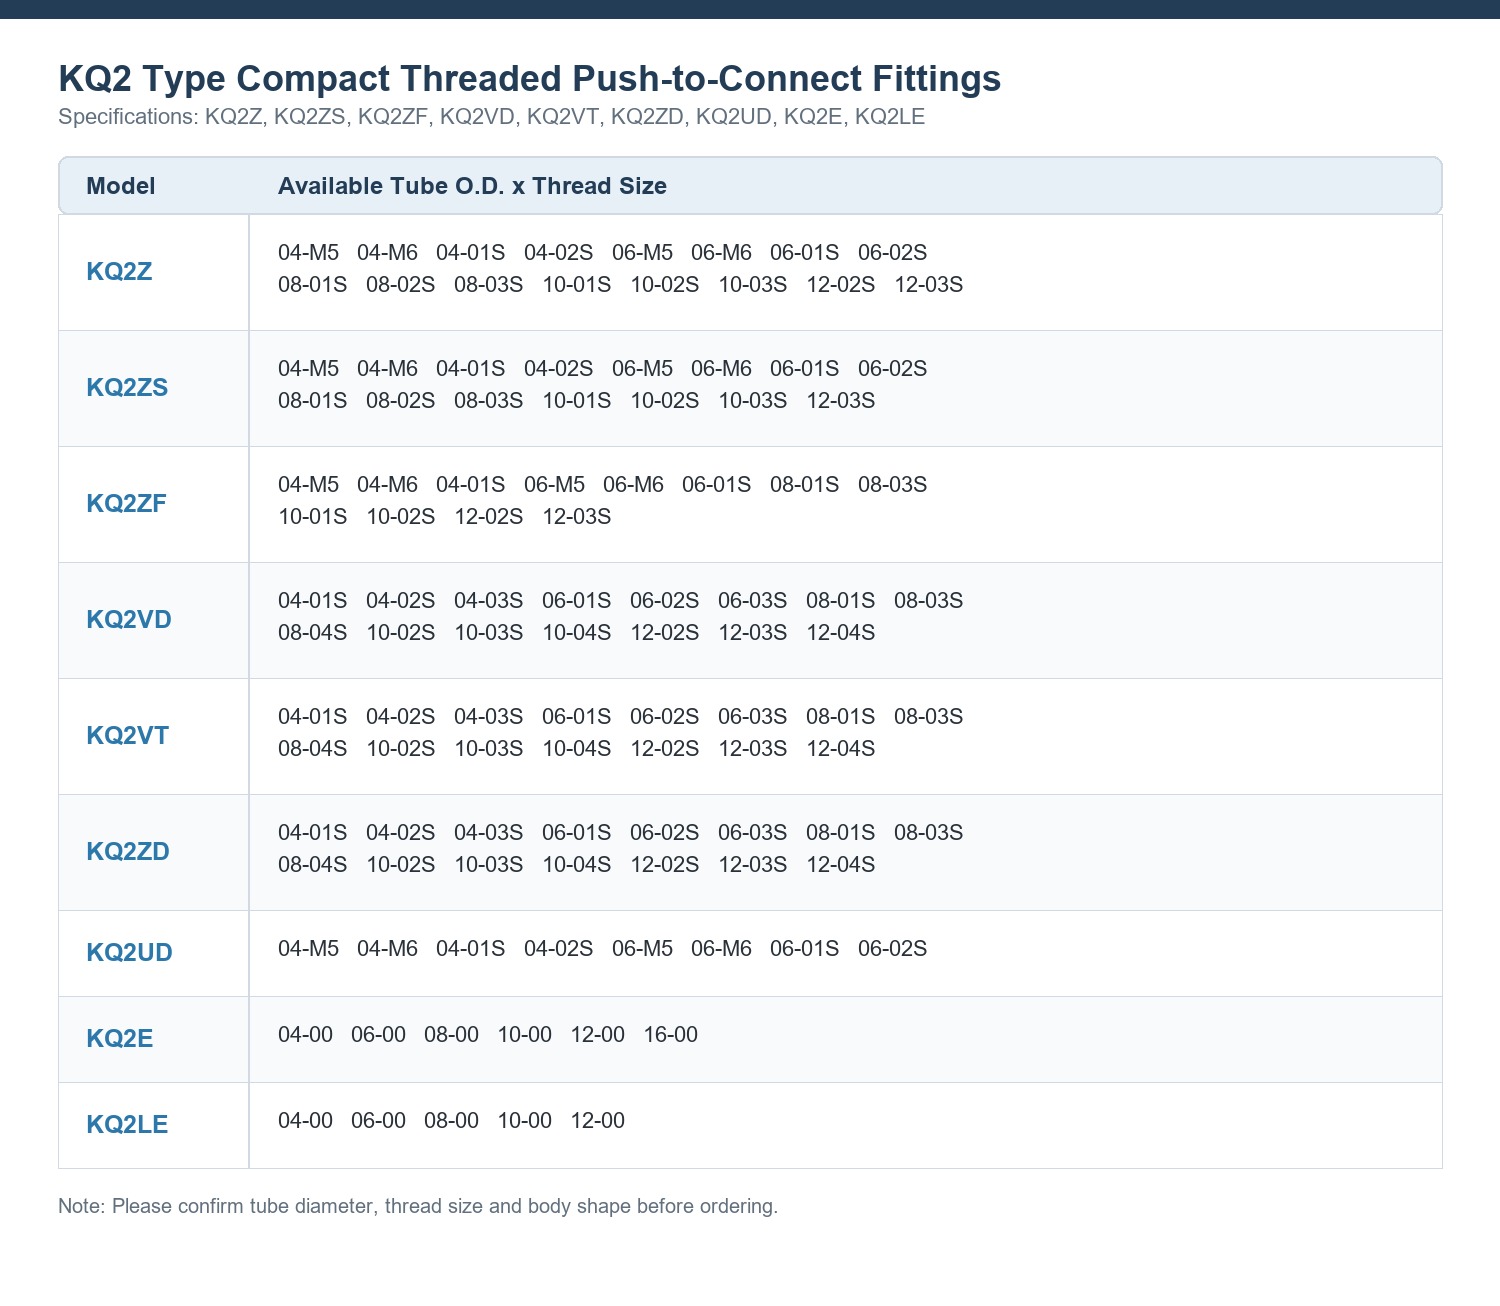
Task: Click the KQ2ZF model name
Action: [x=126, y=504]
